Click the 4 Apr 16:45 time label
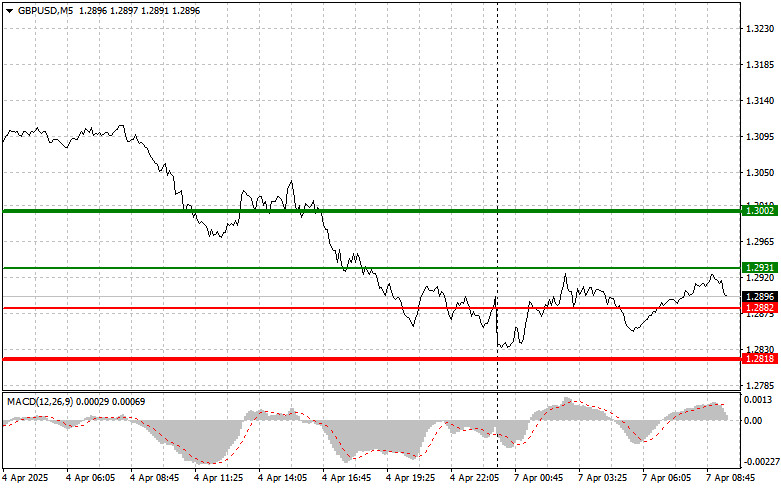The width and height of the screenshot is (781, 489). pos(347,478)
